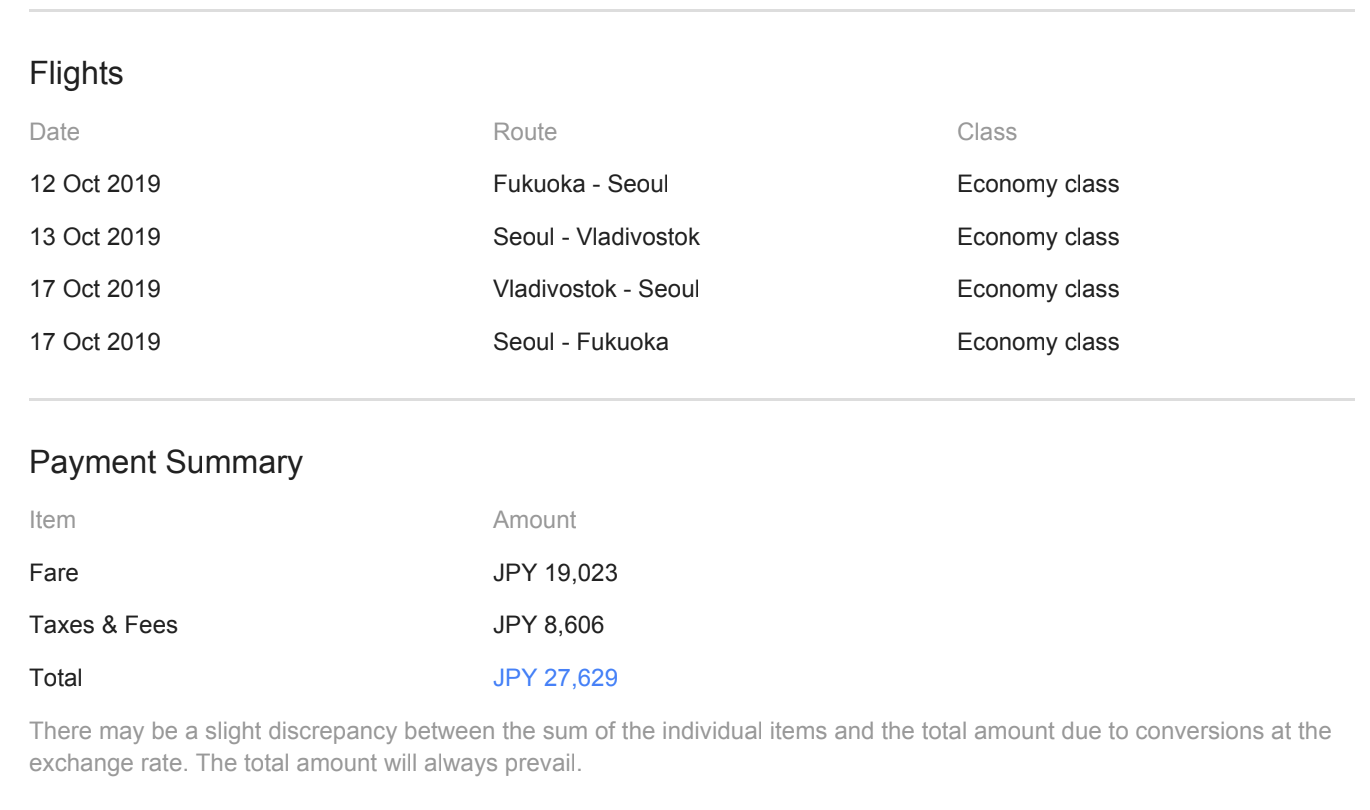Click Economy class for Seoul - Fukuoka flight
Screen dimensions: 1370x810
(x=1038, y=342)
